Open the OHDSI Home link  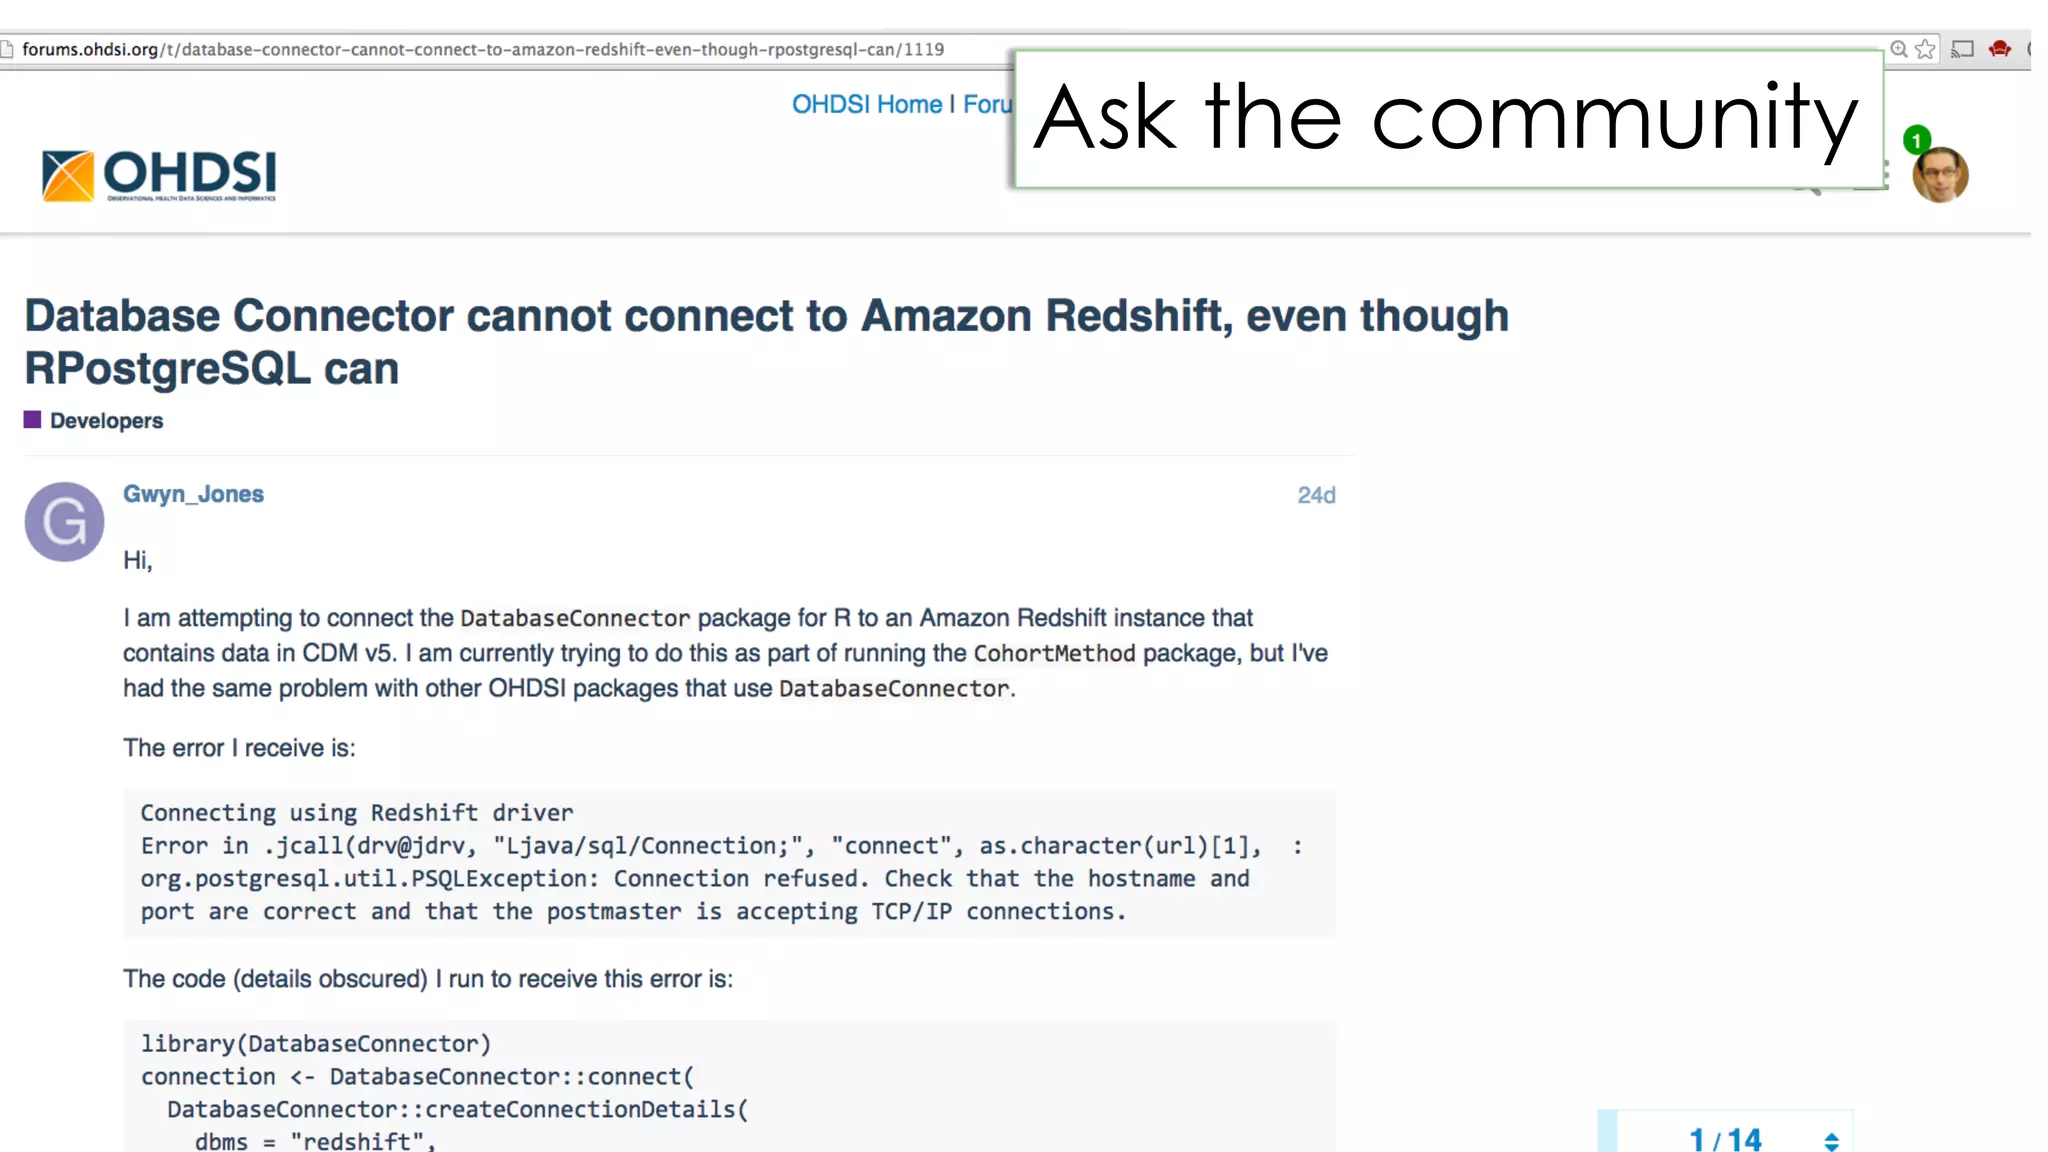[866, 104]
